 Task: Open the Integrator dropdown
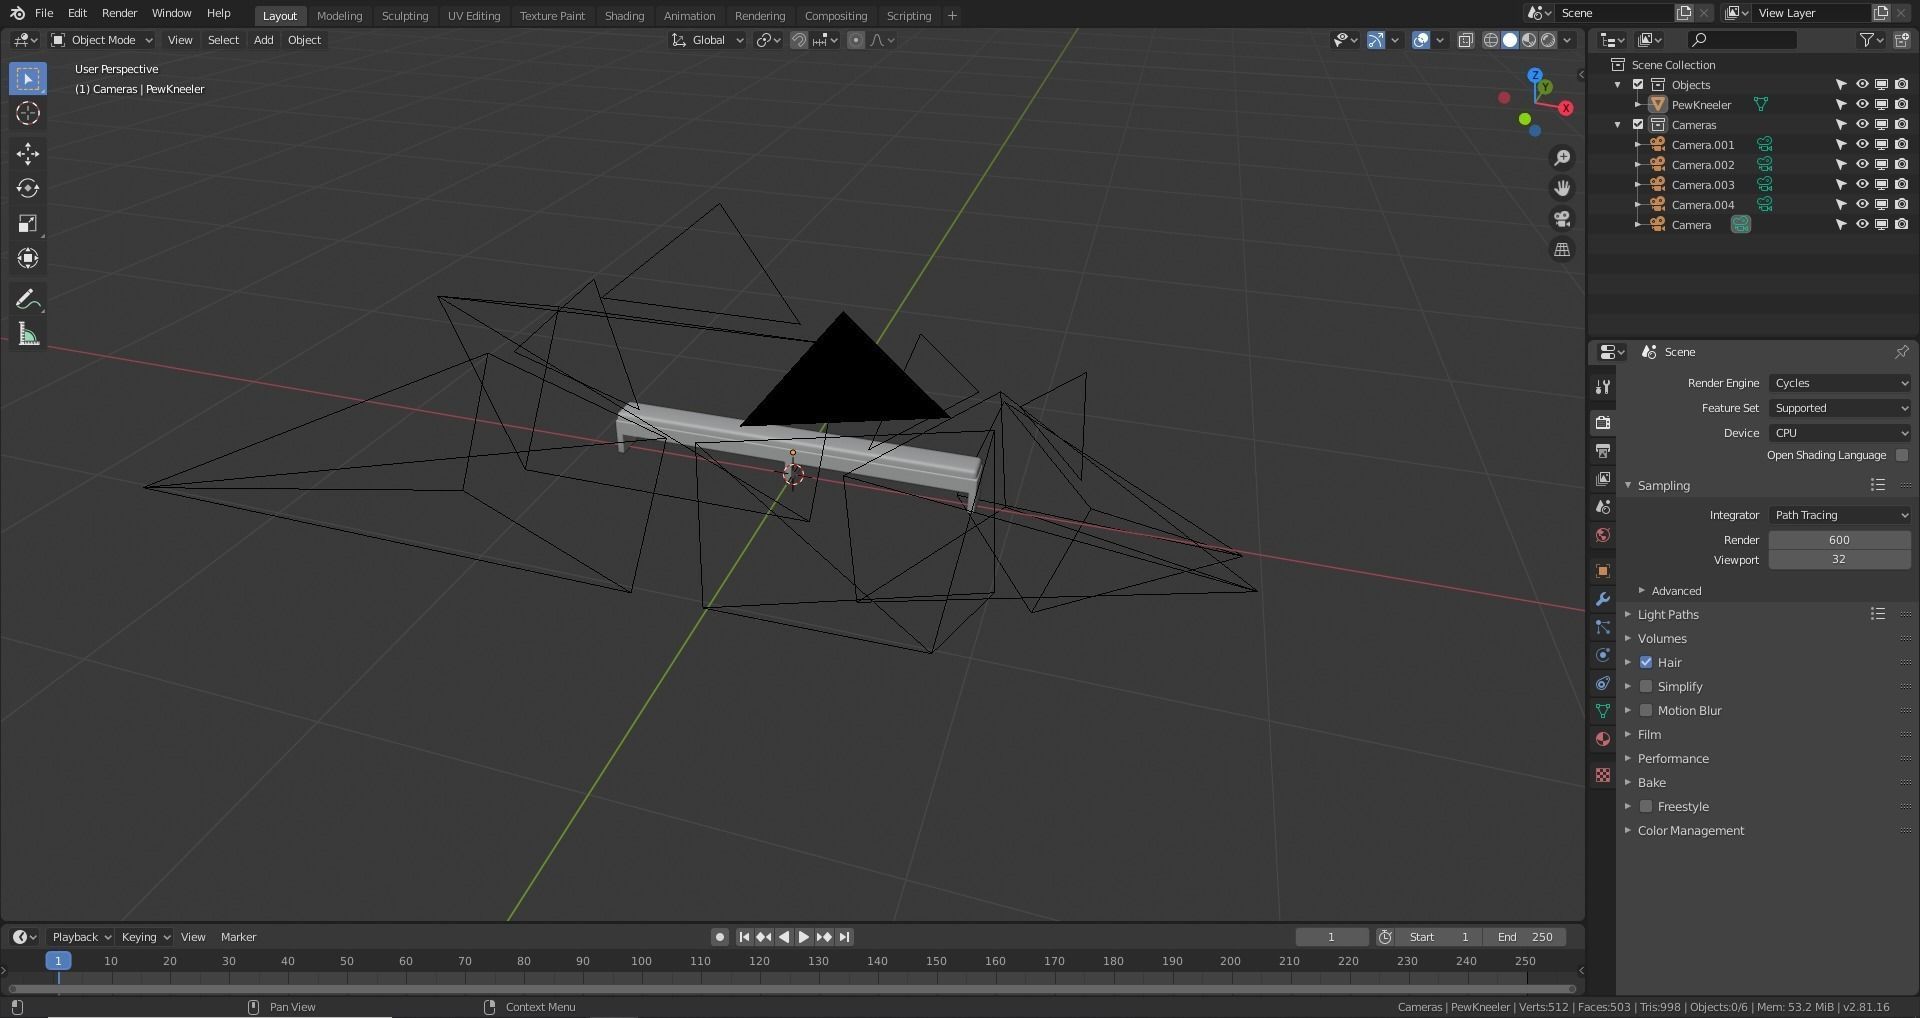tap(1840, 515)
